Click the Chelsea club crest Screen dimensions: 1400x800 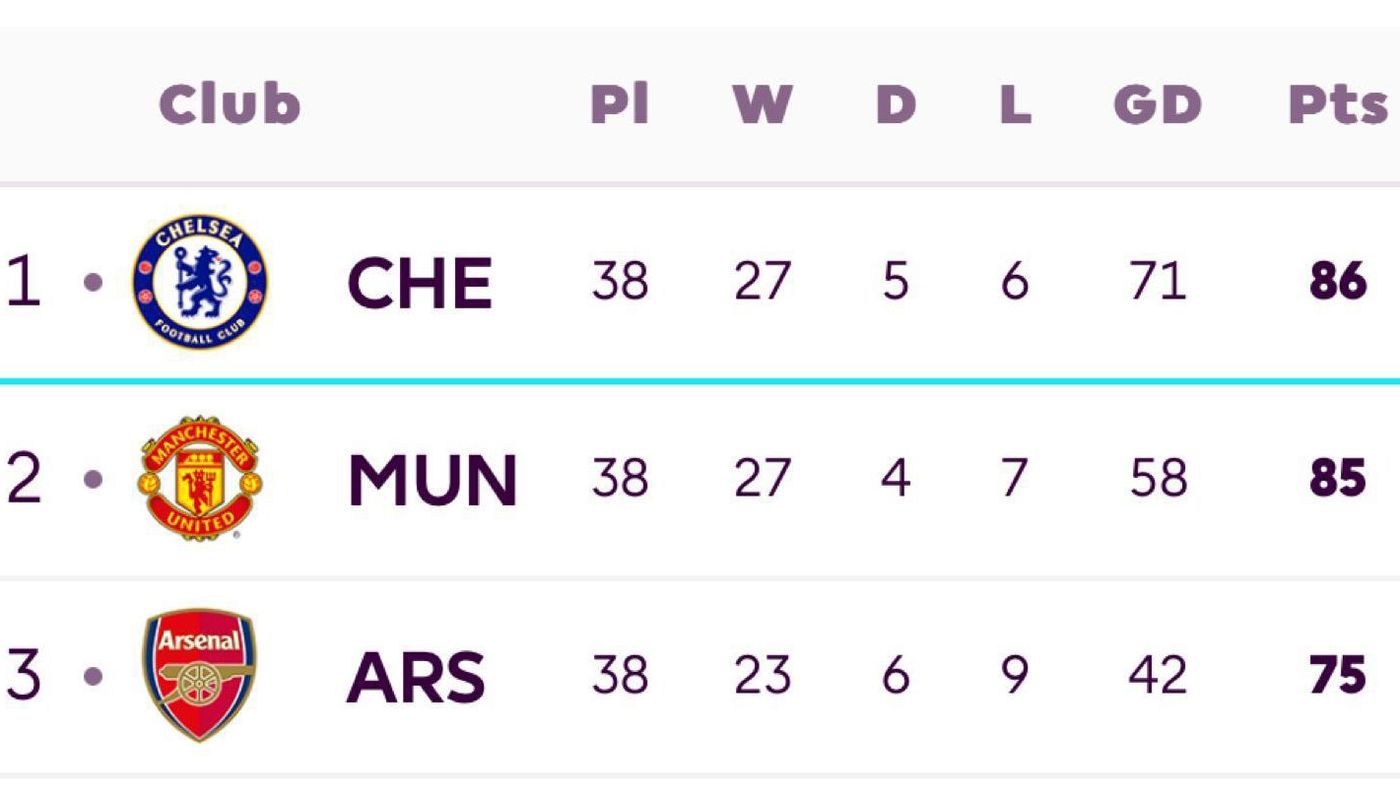200,282
